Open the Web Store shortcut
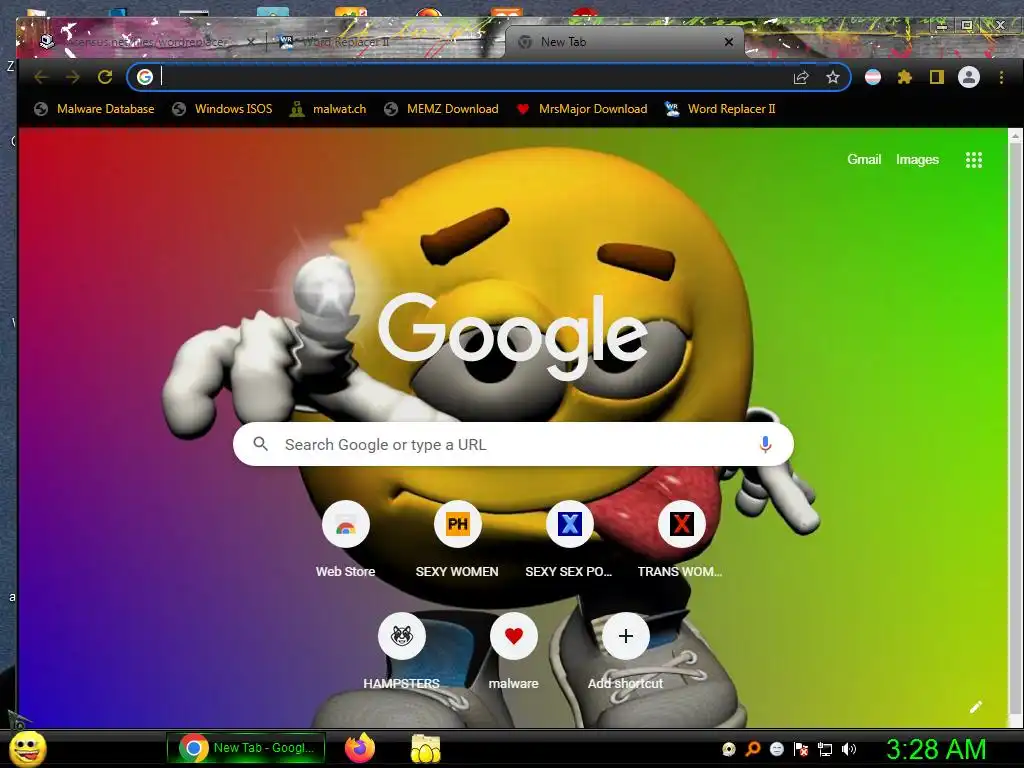Image resolution: width=1024 pixels, height=768 pixels. pyautogui.click(x=345, y=540)
